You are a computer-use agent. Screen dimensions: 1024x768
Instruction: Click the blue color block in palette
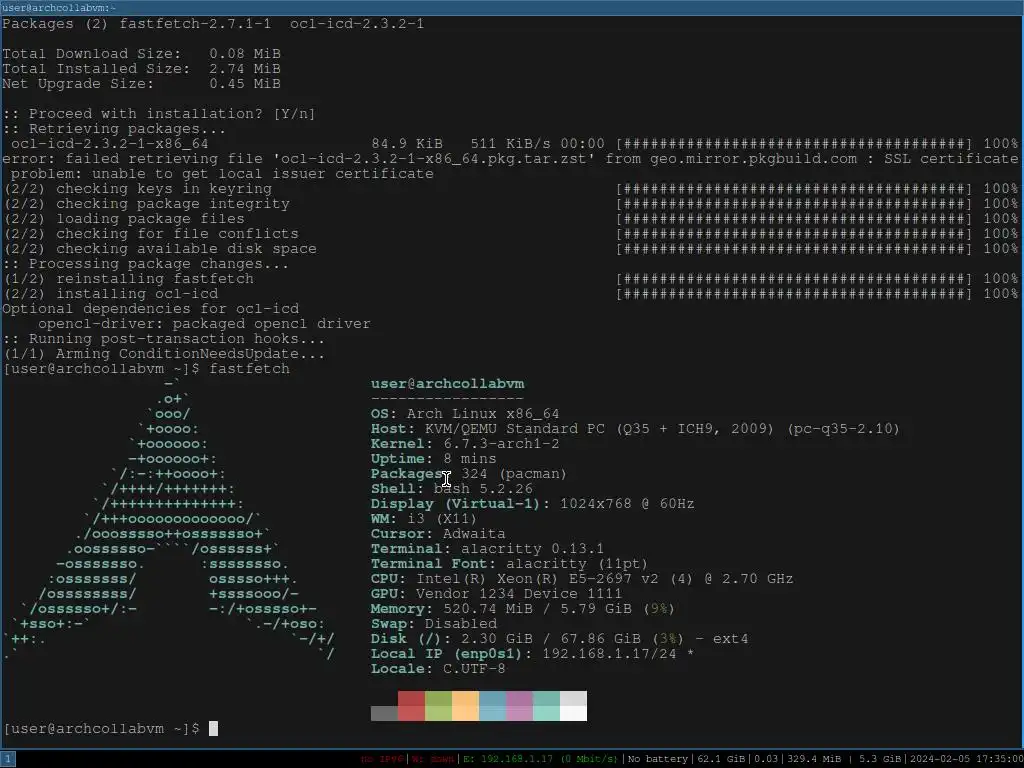pos(492,706)
